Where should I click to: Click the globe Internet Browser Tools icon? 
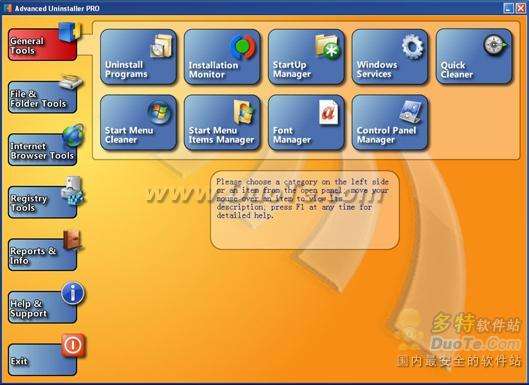pos(73,135)
